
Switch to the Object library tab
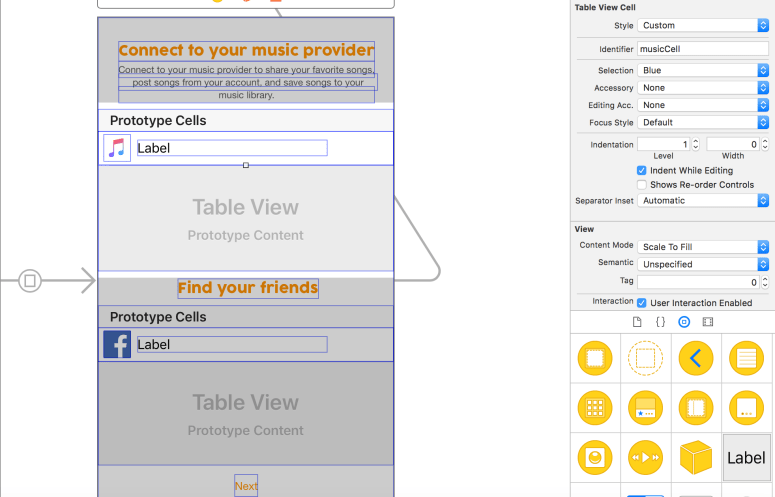(x=684, y=322)
